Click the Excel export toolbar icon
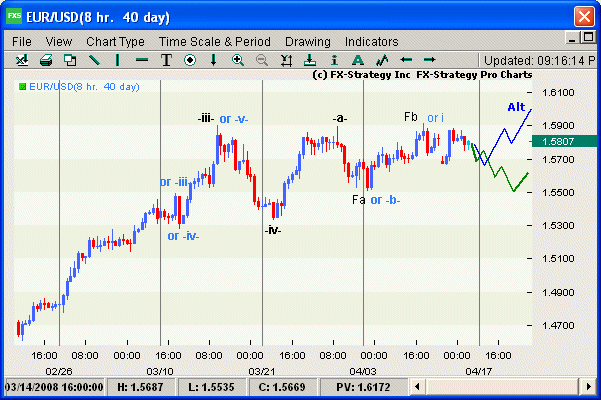The image size is (601, 400). tap(22, 60)
